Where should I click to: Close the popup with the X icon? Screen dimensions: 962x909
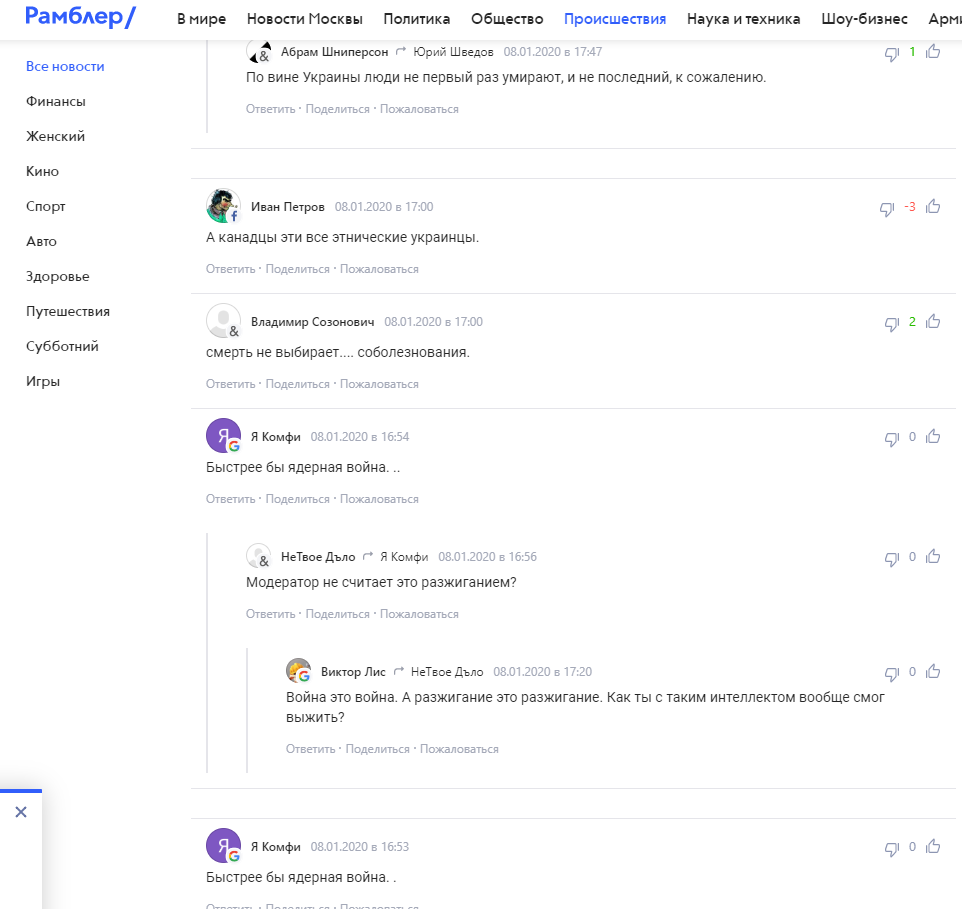pyautogui.click(x=21, y=812)
